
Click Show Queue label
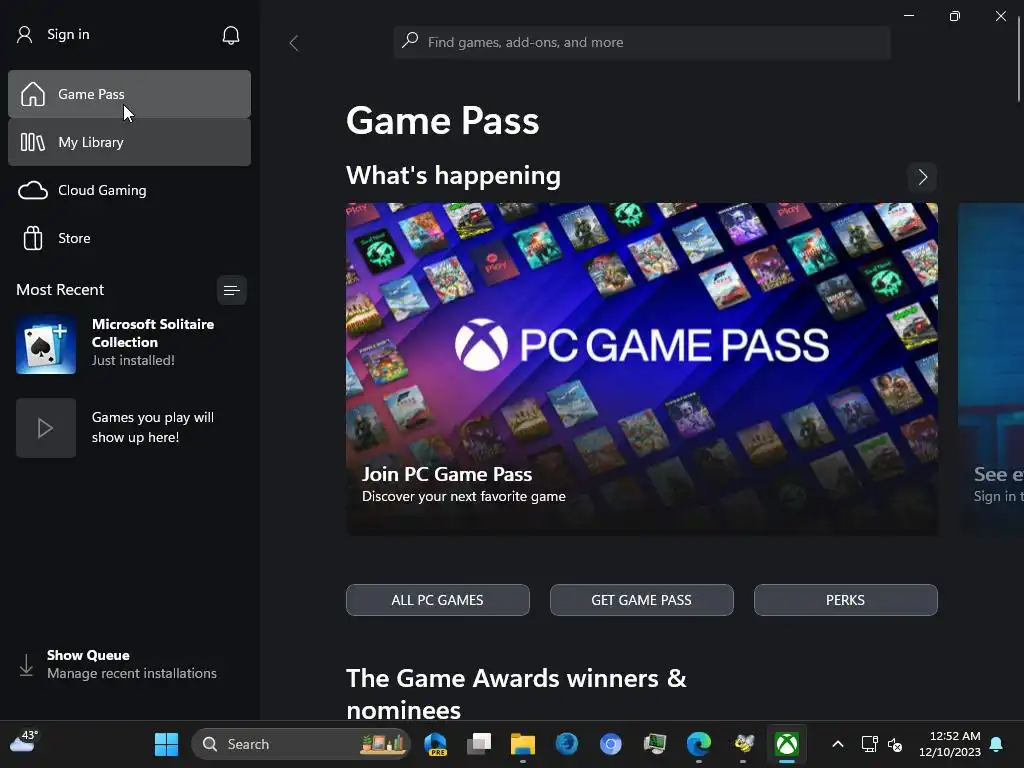point(88,655)
